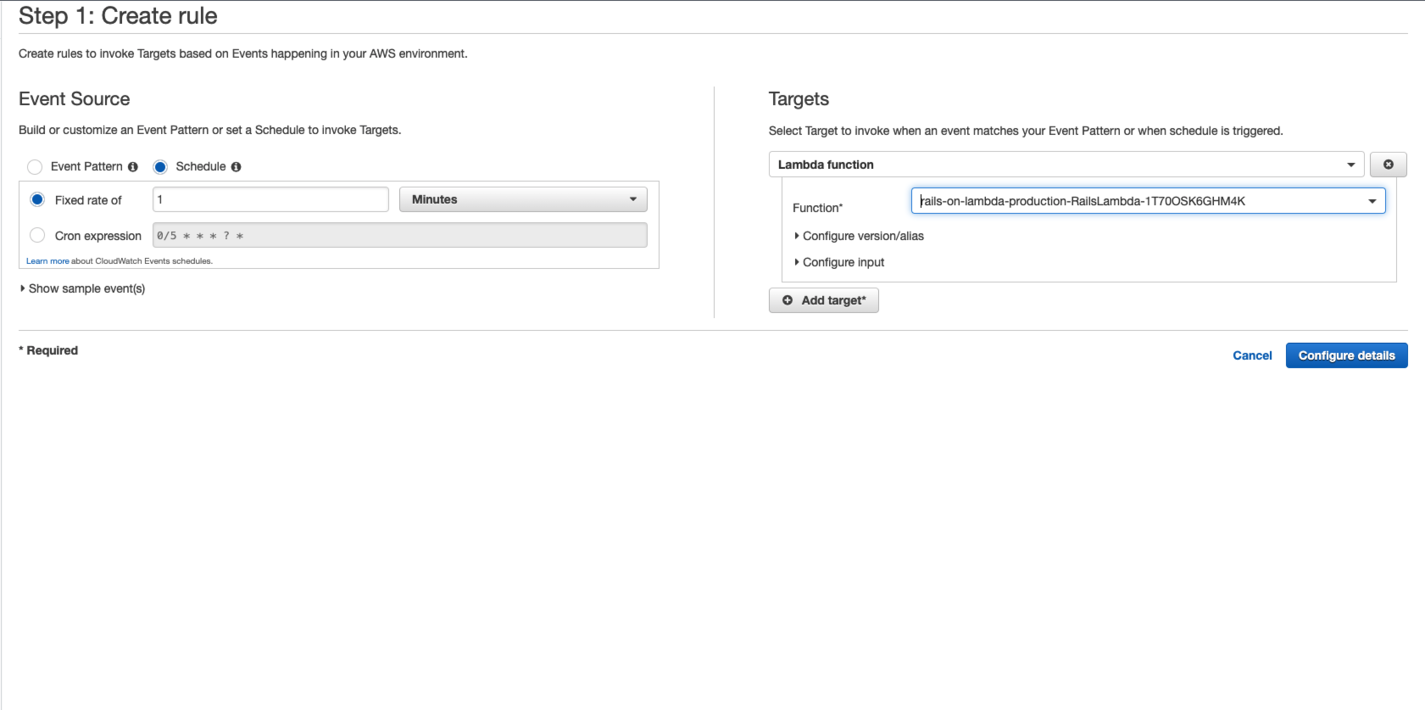
Task: Click the plus icon on Add target
Action: (x=789, y=300)
